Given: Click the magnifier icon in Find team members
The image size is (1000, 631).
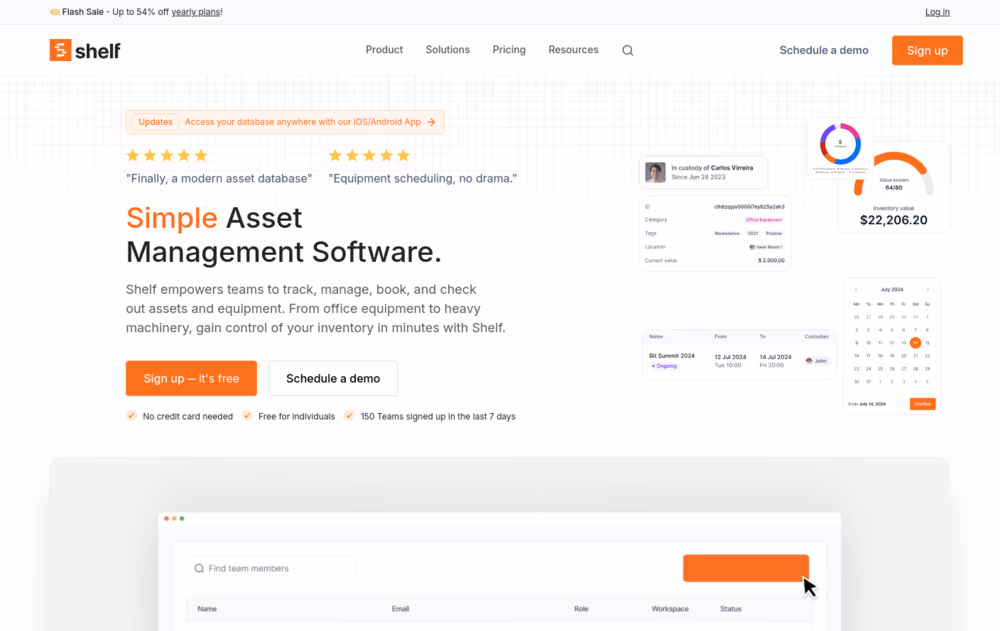Looking at the screenshot, I should pyautogui.click(x=199, y=568).
